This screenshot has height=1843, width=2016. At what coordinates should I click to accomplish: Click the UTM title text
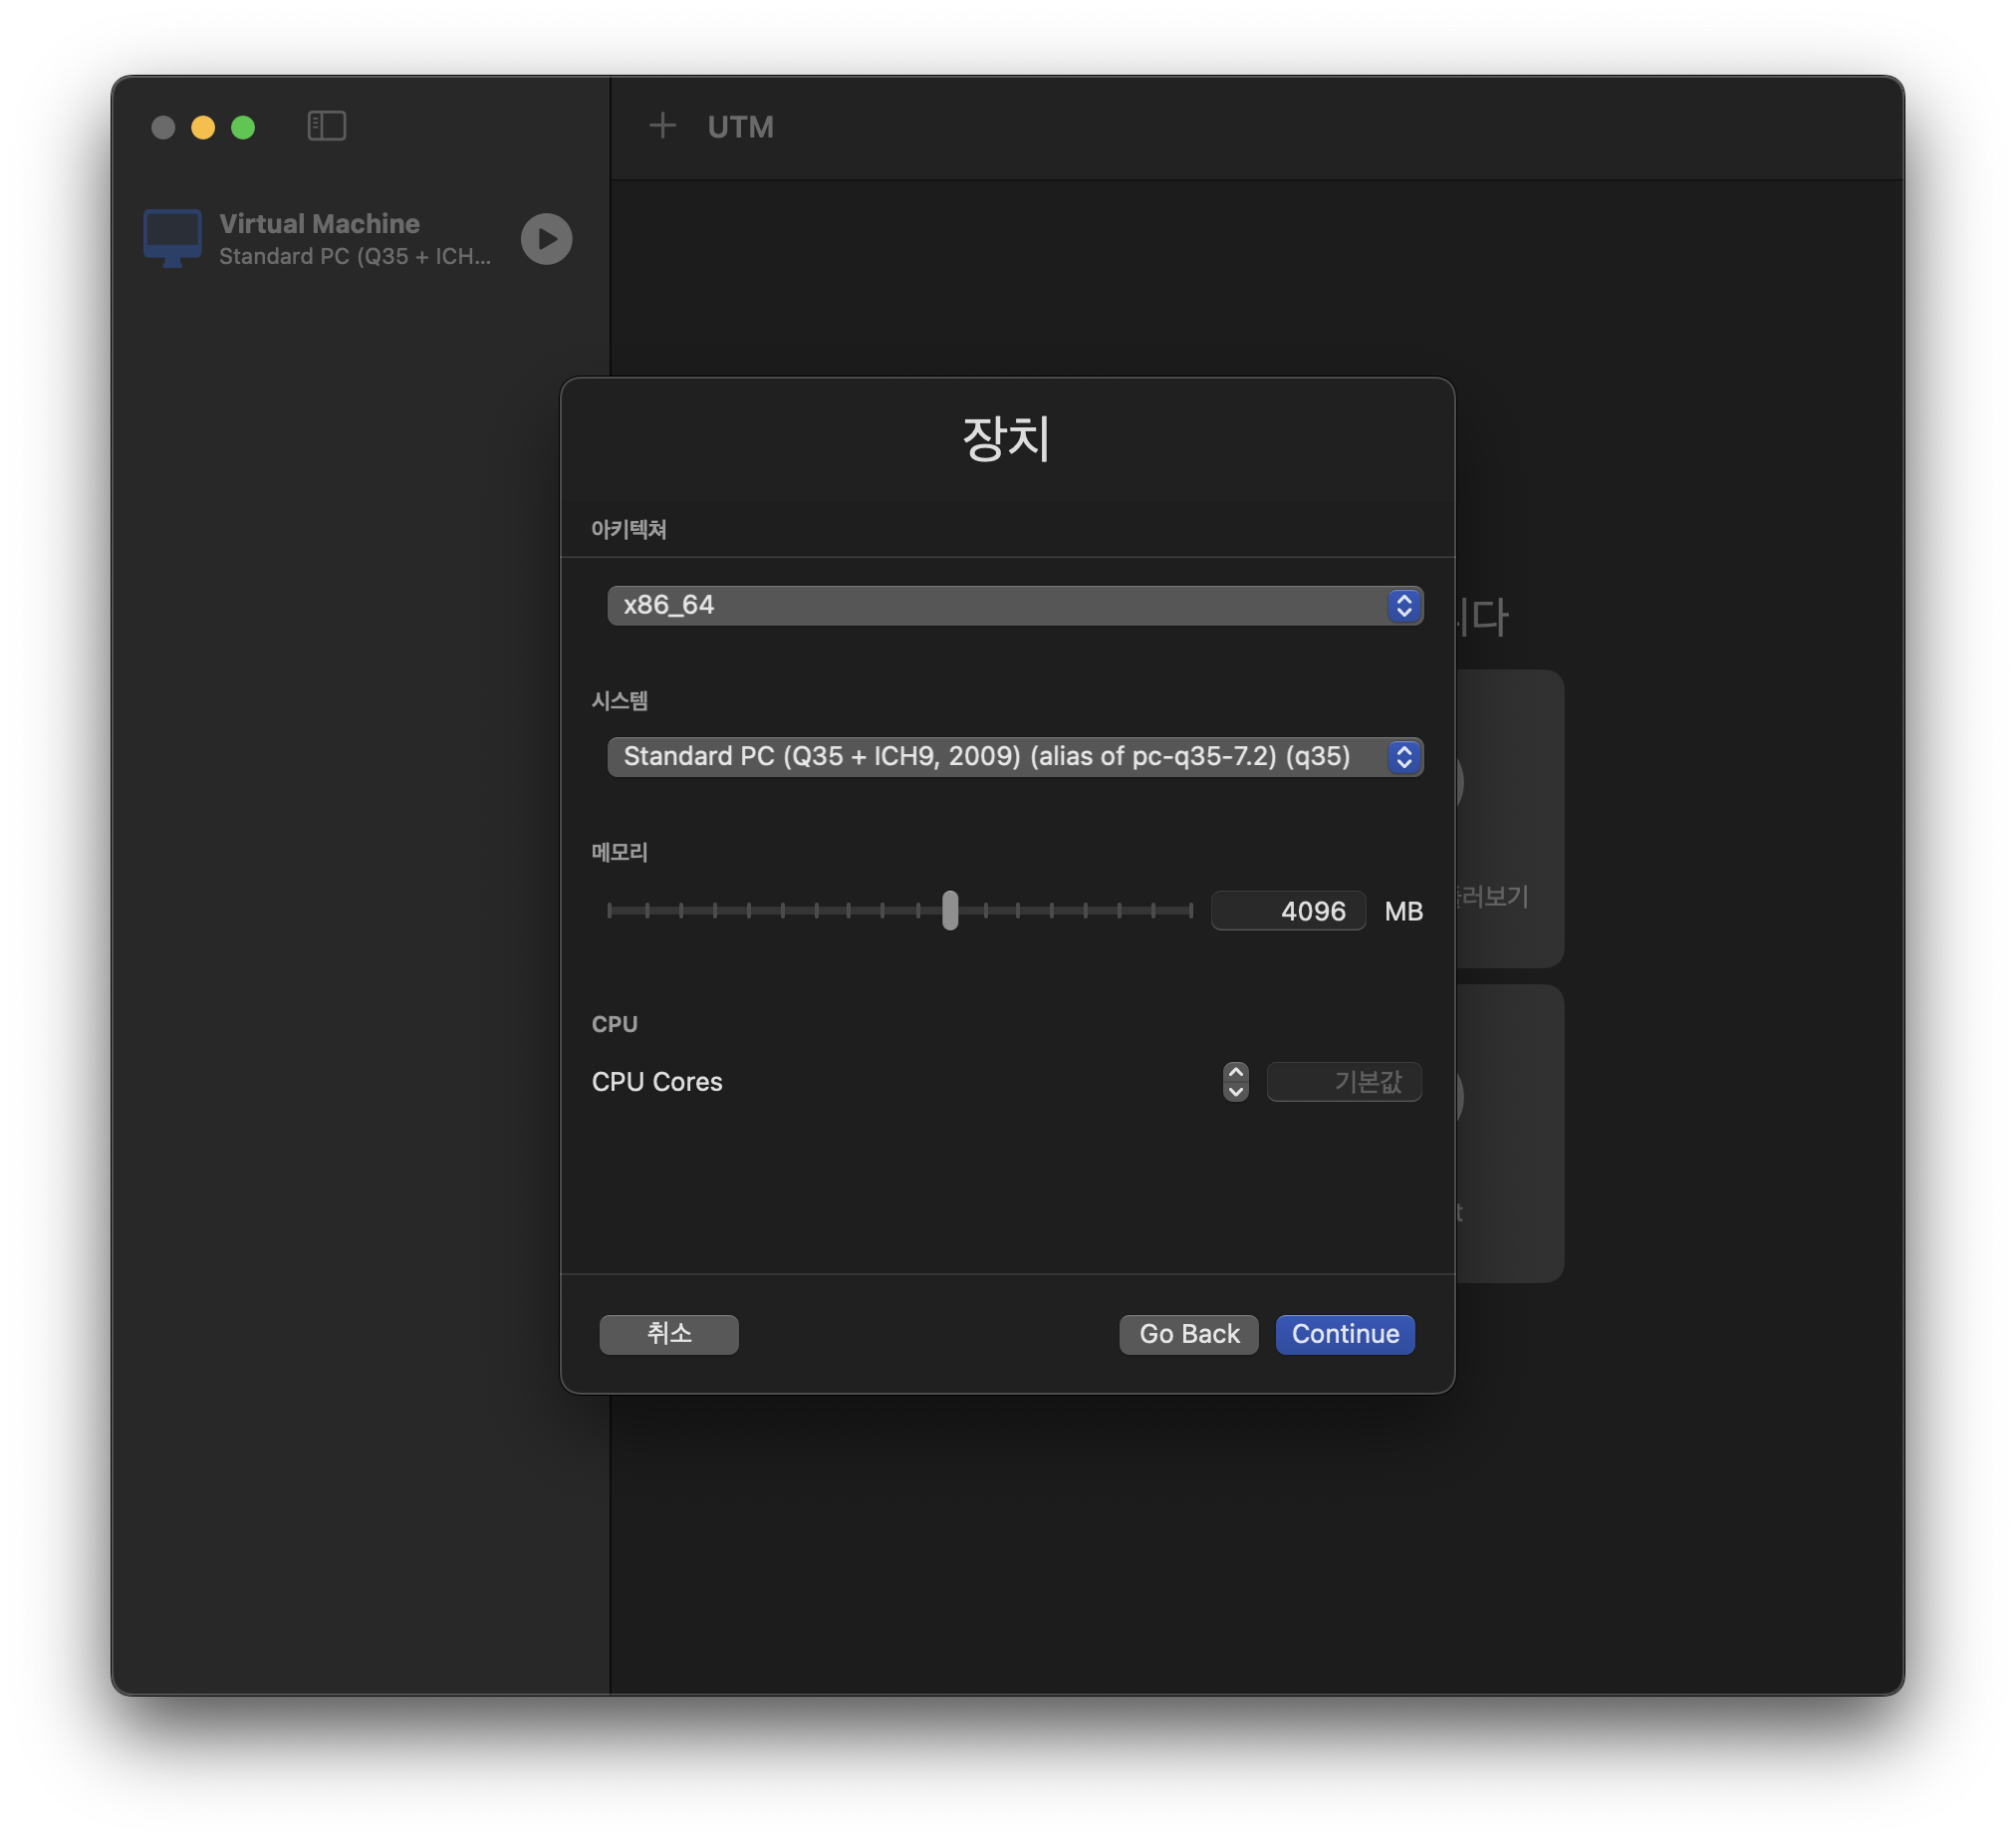click(x=740, y=127)
